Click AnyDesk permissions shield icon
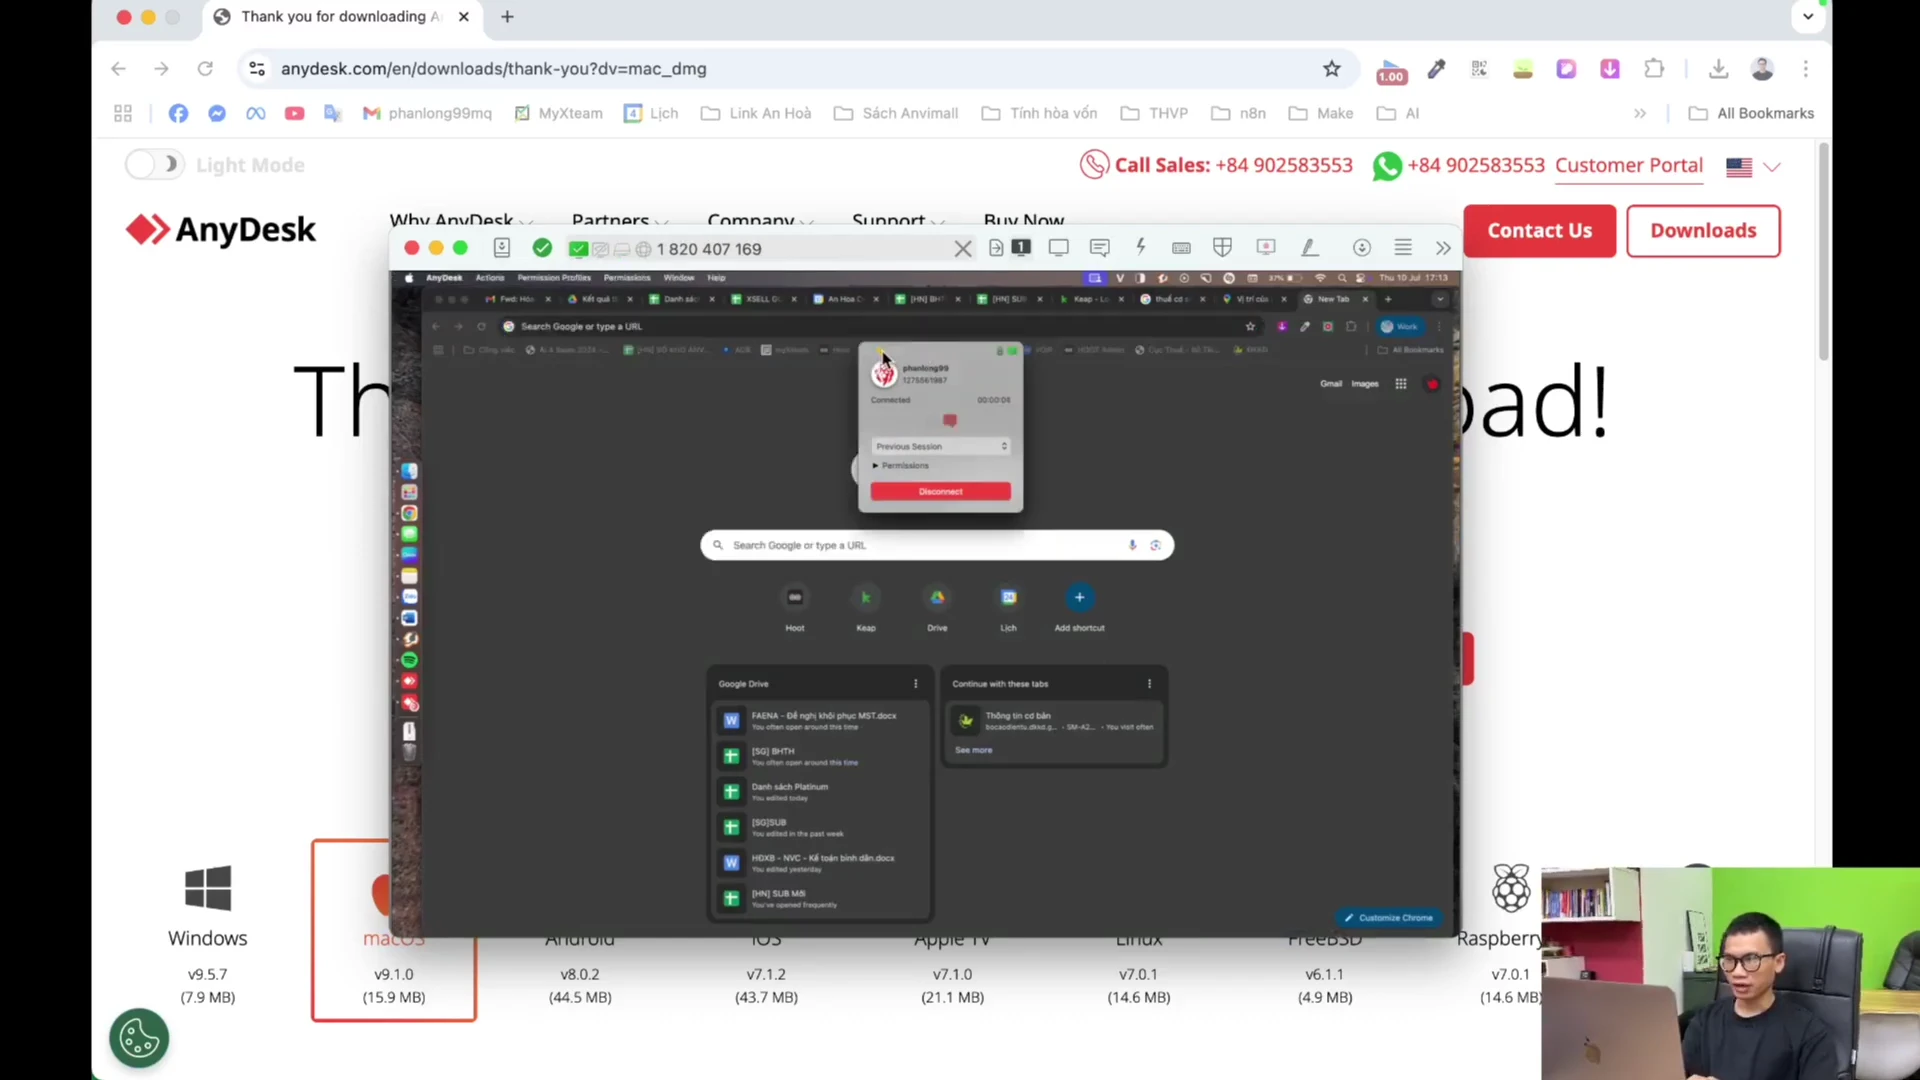1920x1080 pixels. pos(1222,247)
